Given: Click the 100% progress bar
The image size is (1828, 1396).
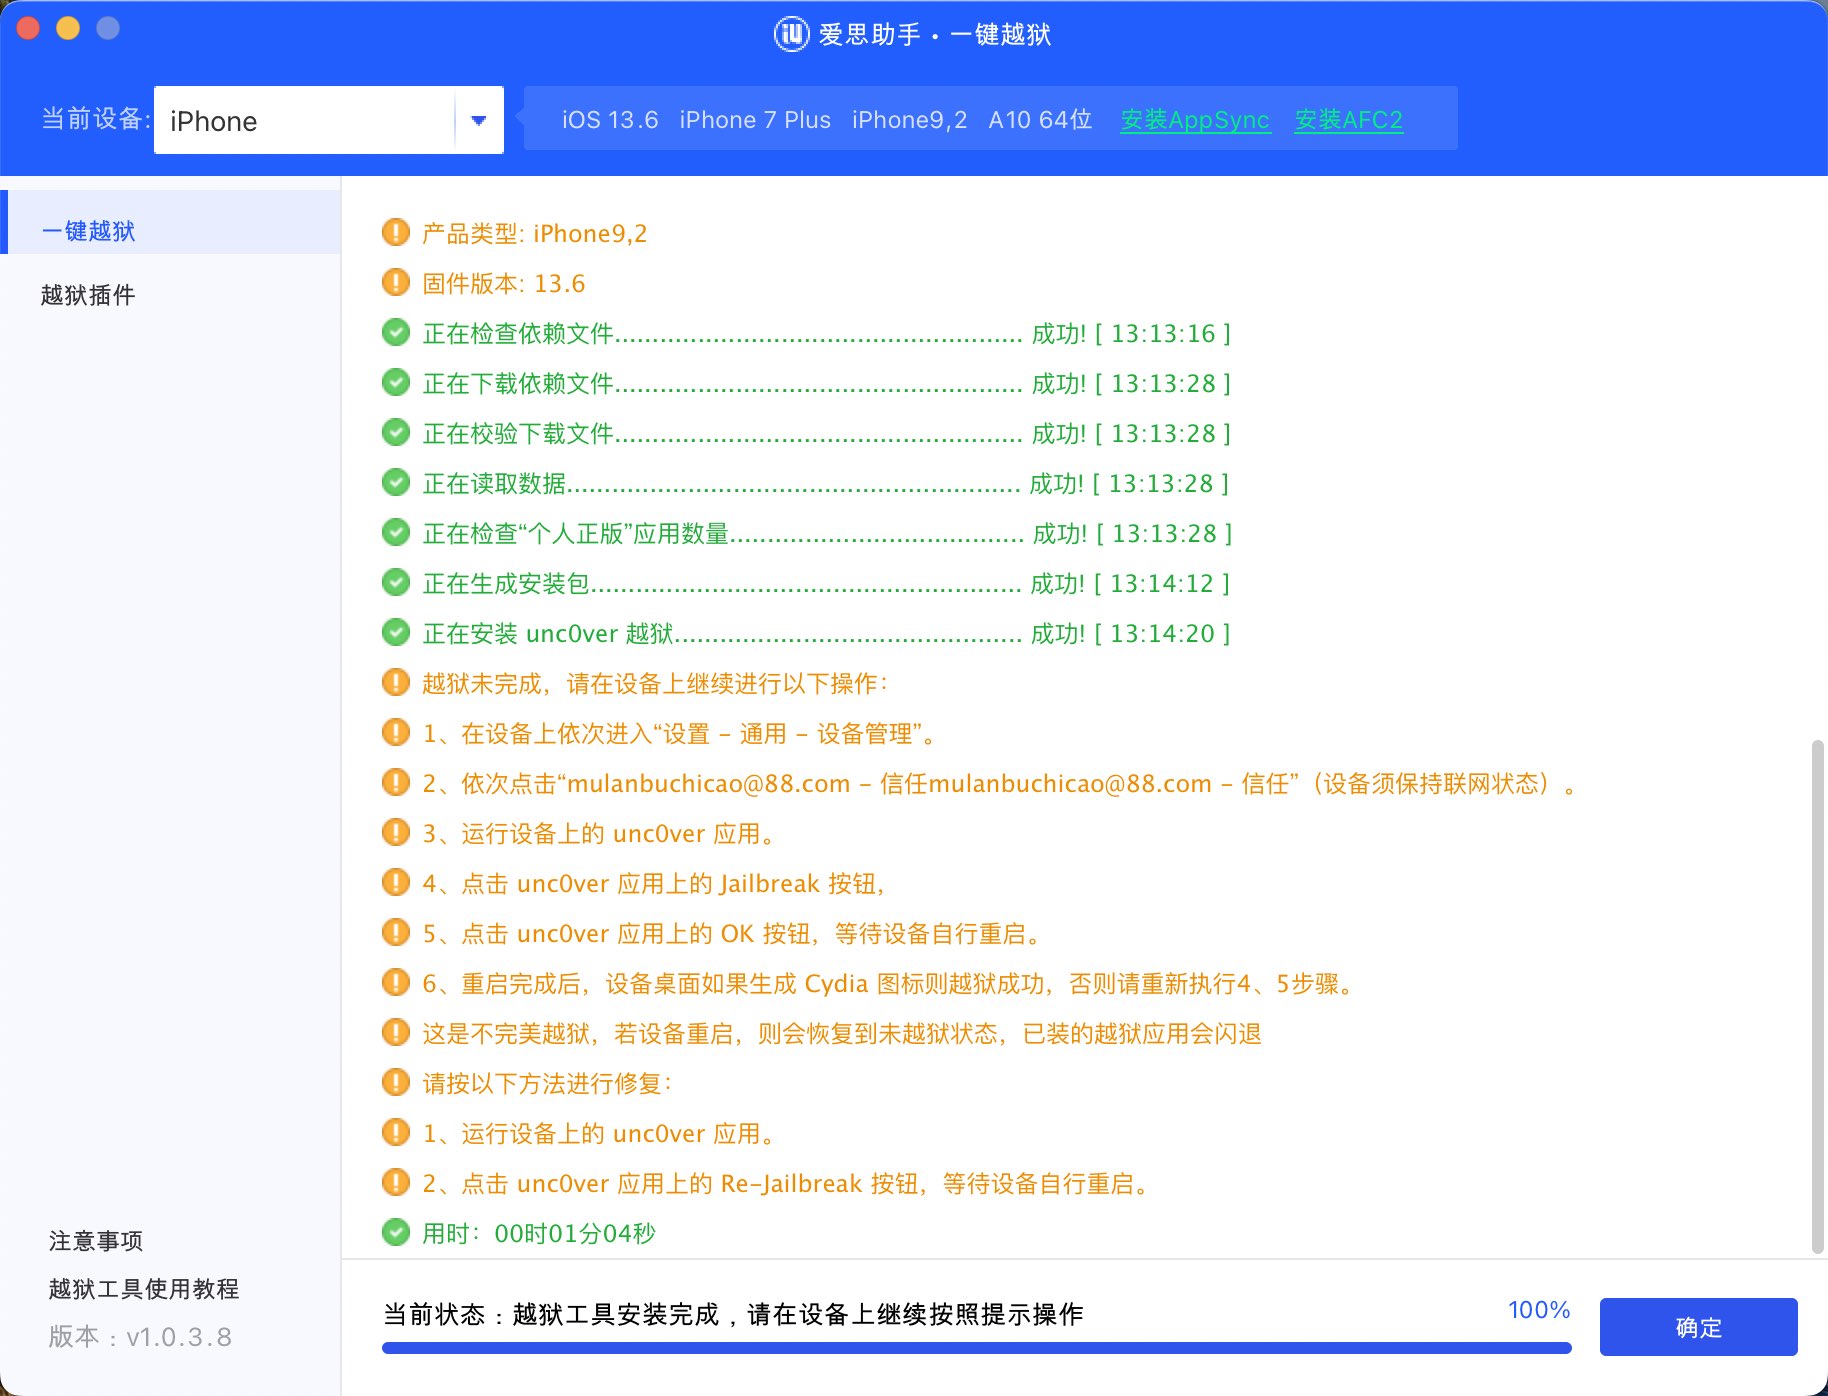Looking at the screenshot, I should (x=976, y=1348).
